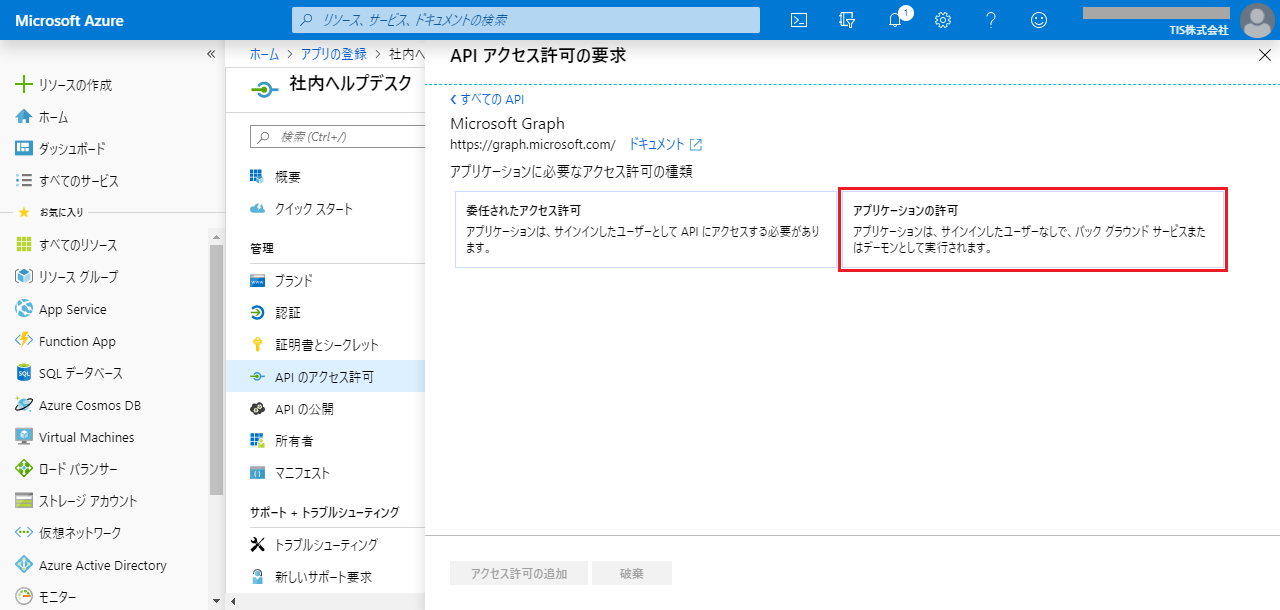Click the sidebar vertical scrollbar

pyautogui.click(x=217, y=369)
